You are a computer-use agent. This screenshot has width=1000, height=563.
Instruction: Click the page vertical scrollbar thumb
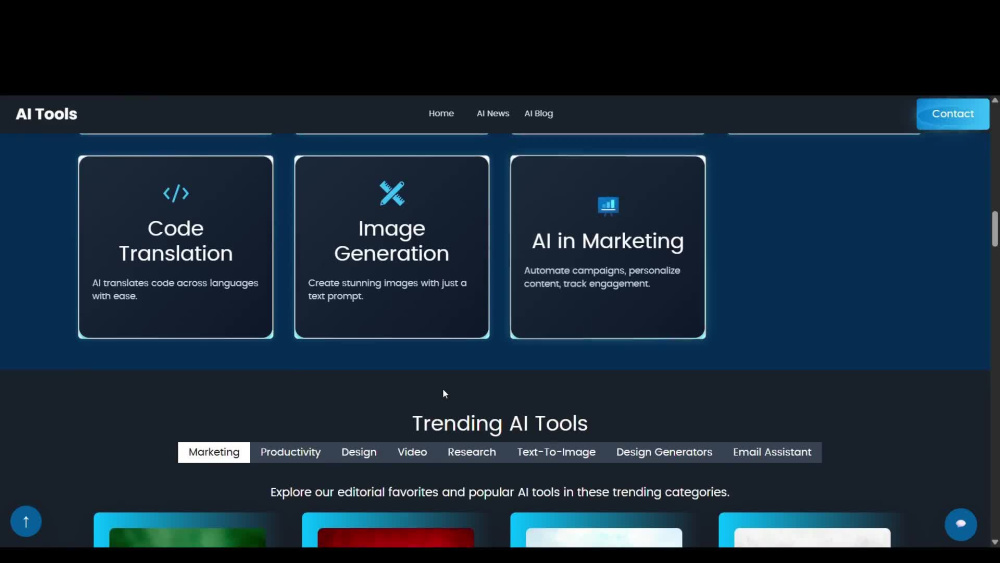point(995,228)
